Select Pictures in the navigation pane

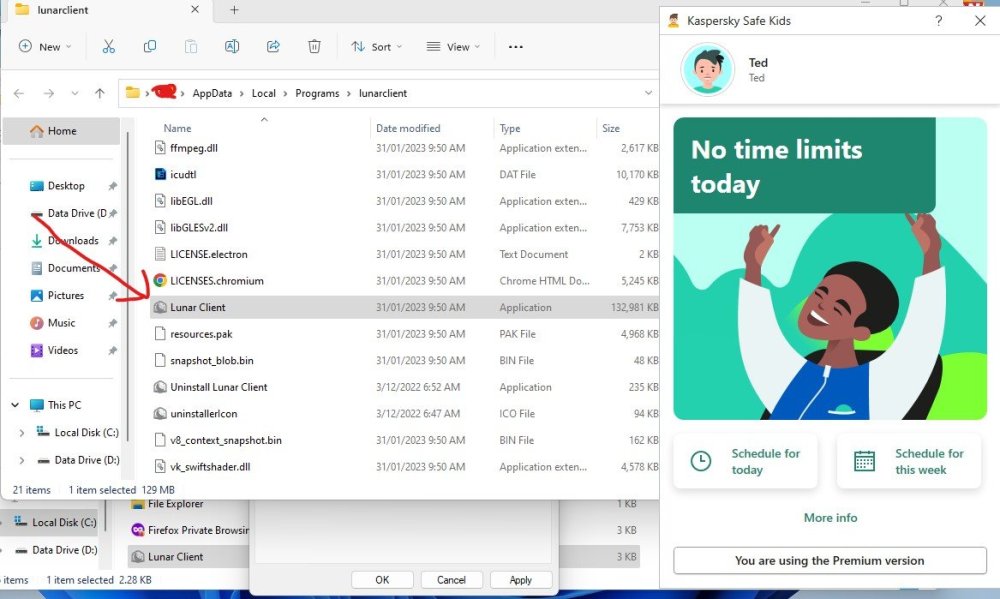(66, 295)
